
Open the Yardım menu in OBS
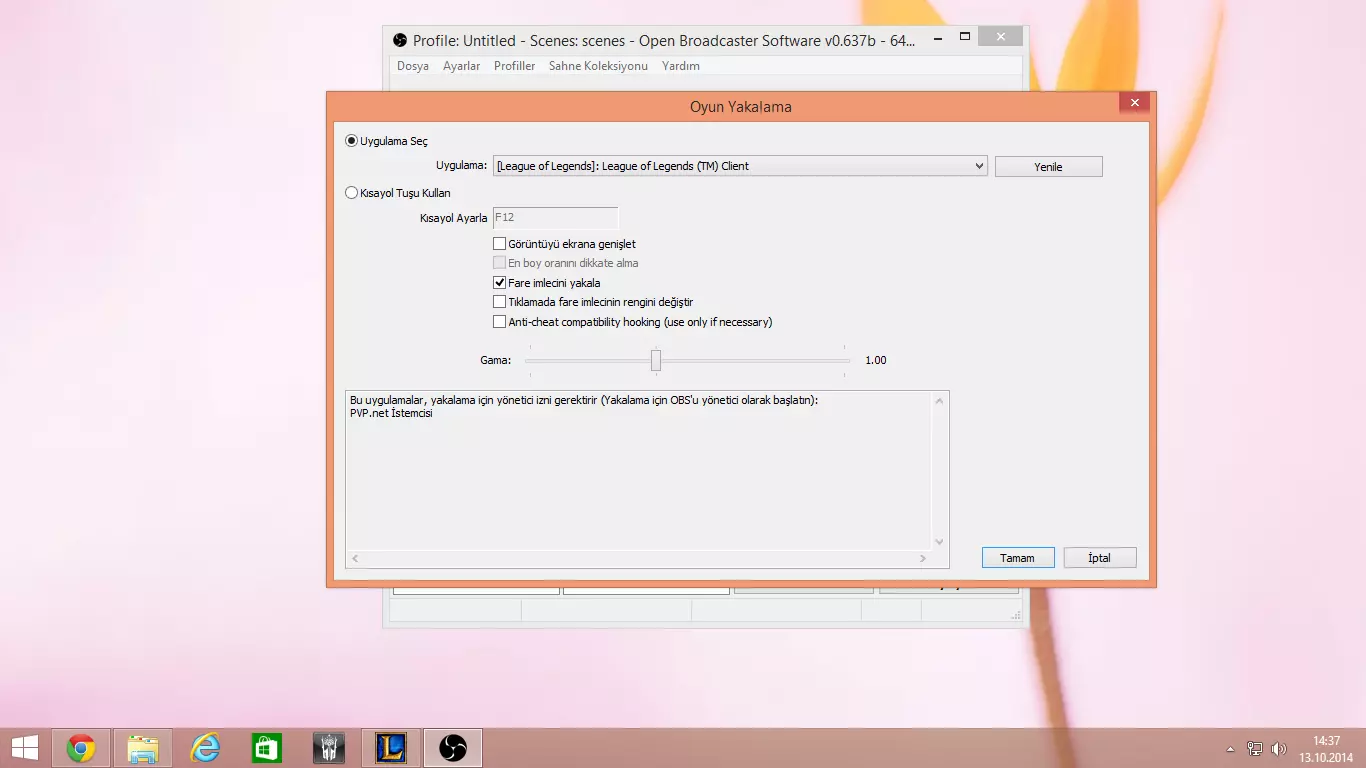tap(681, 66)
